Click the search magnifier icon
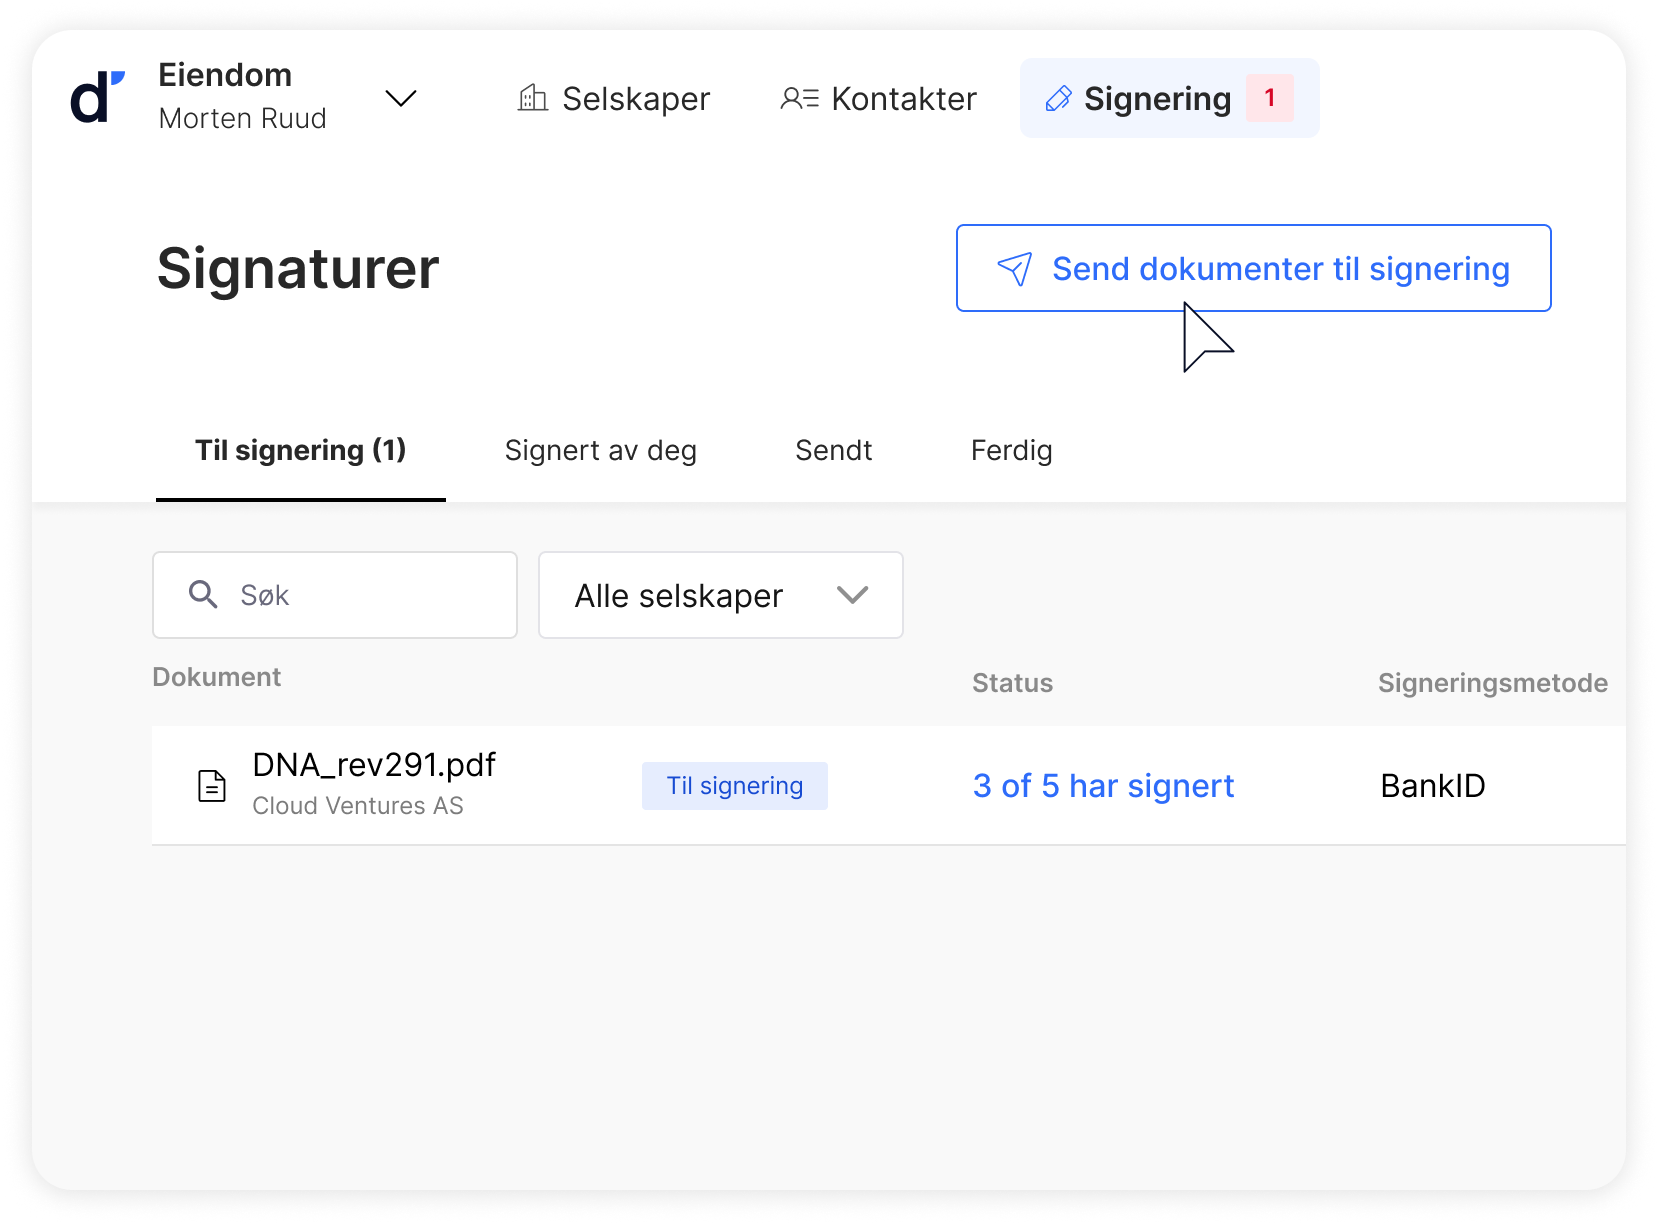Viewport: 1658px width, 1224px height. [x=203, y=595]
